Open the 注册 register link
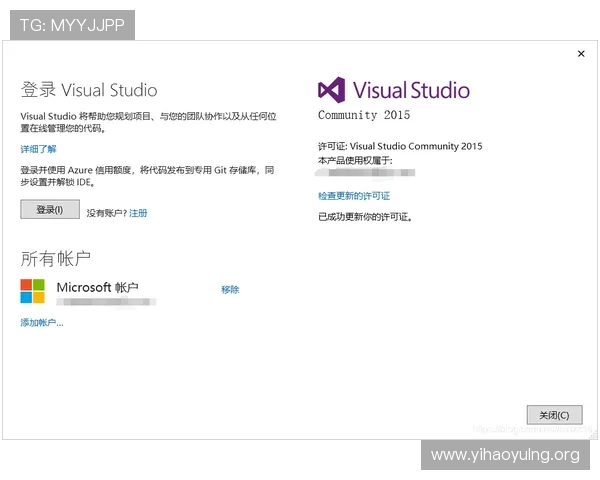The image size is (600, 480). click(x=138, y=213)
